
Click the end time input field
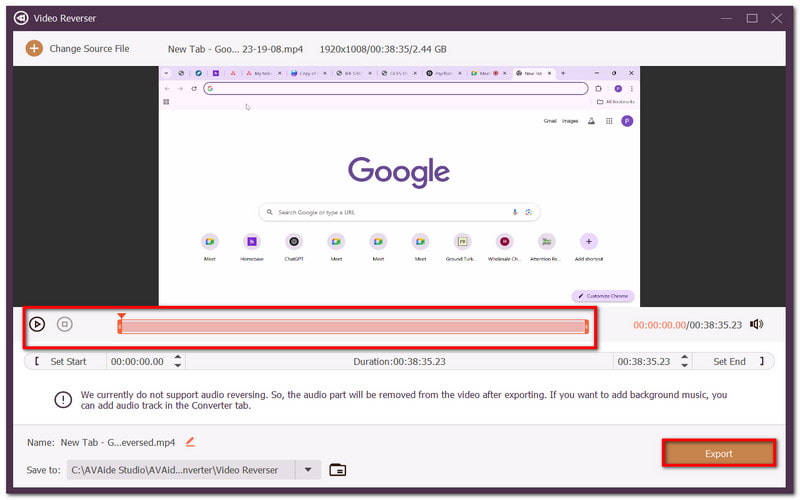[x=643, y=361]
